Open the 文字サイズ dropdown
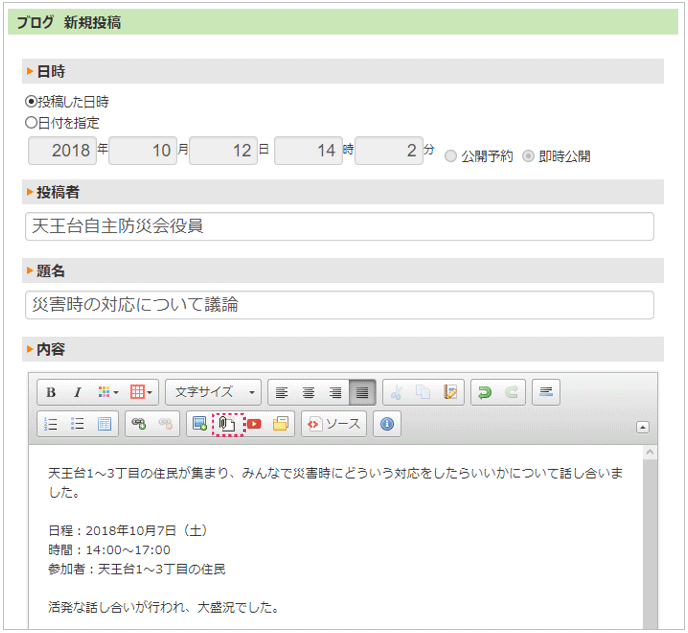Screen dimensions: 688x633 pyautogui.click(x=213, y=392)
